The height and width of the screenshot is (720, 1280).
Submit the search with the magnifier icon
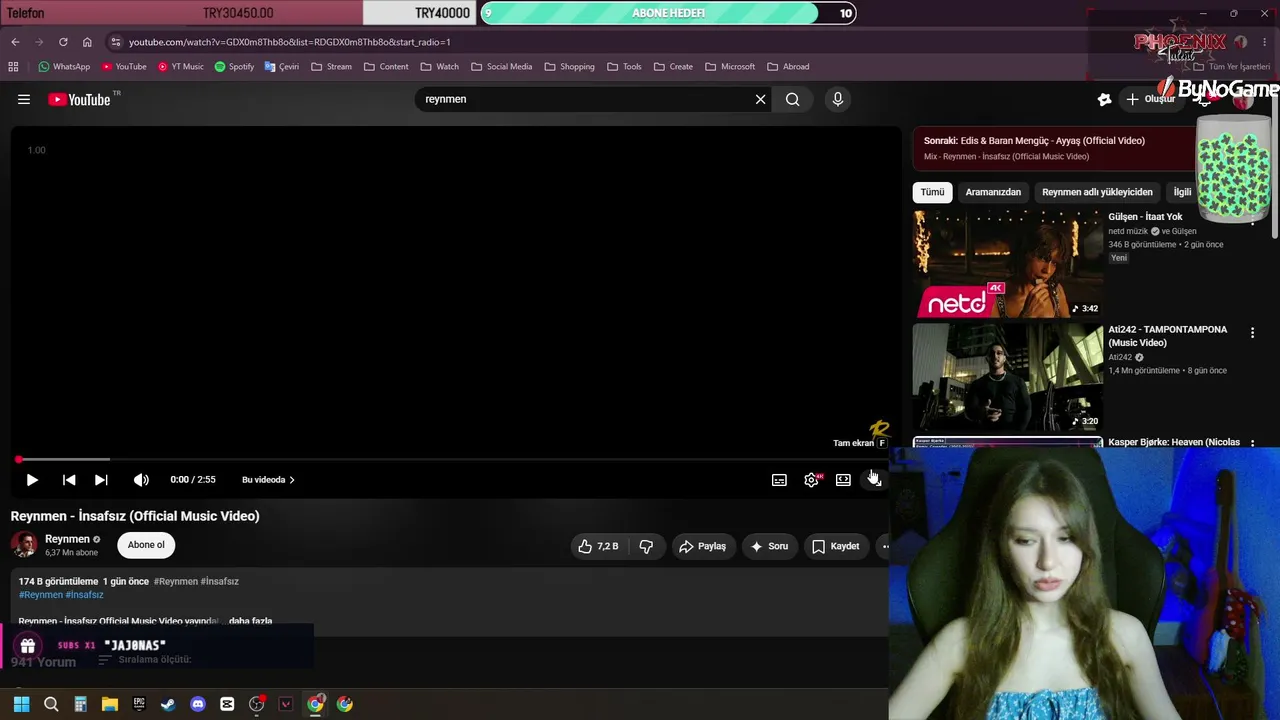(x=792, y=99)
